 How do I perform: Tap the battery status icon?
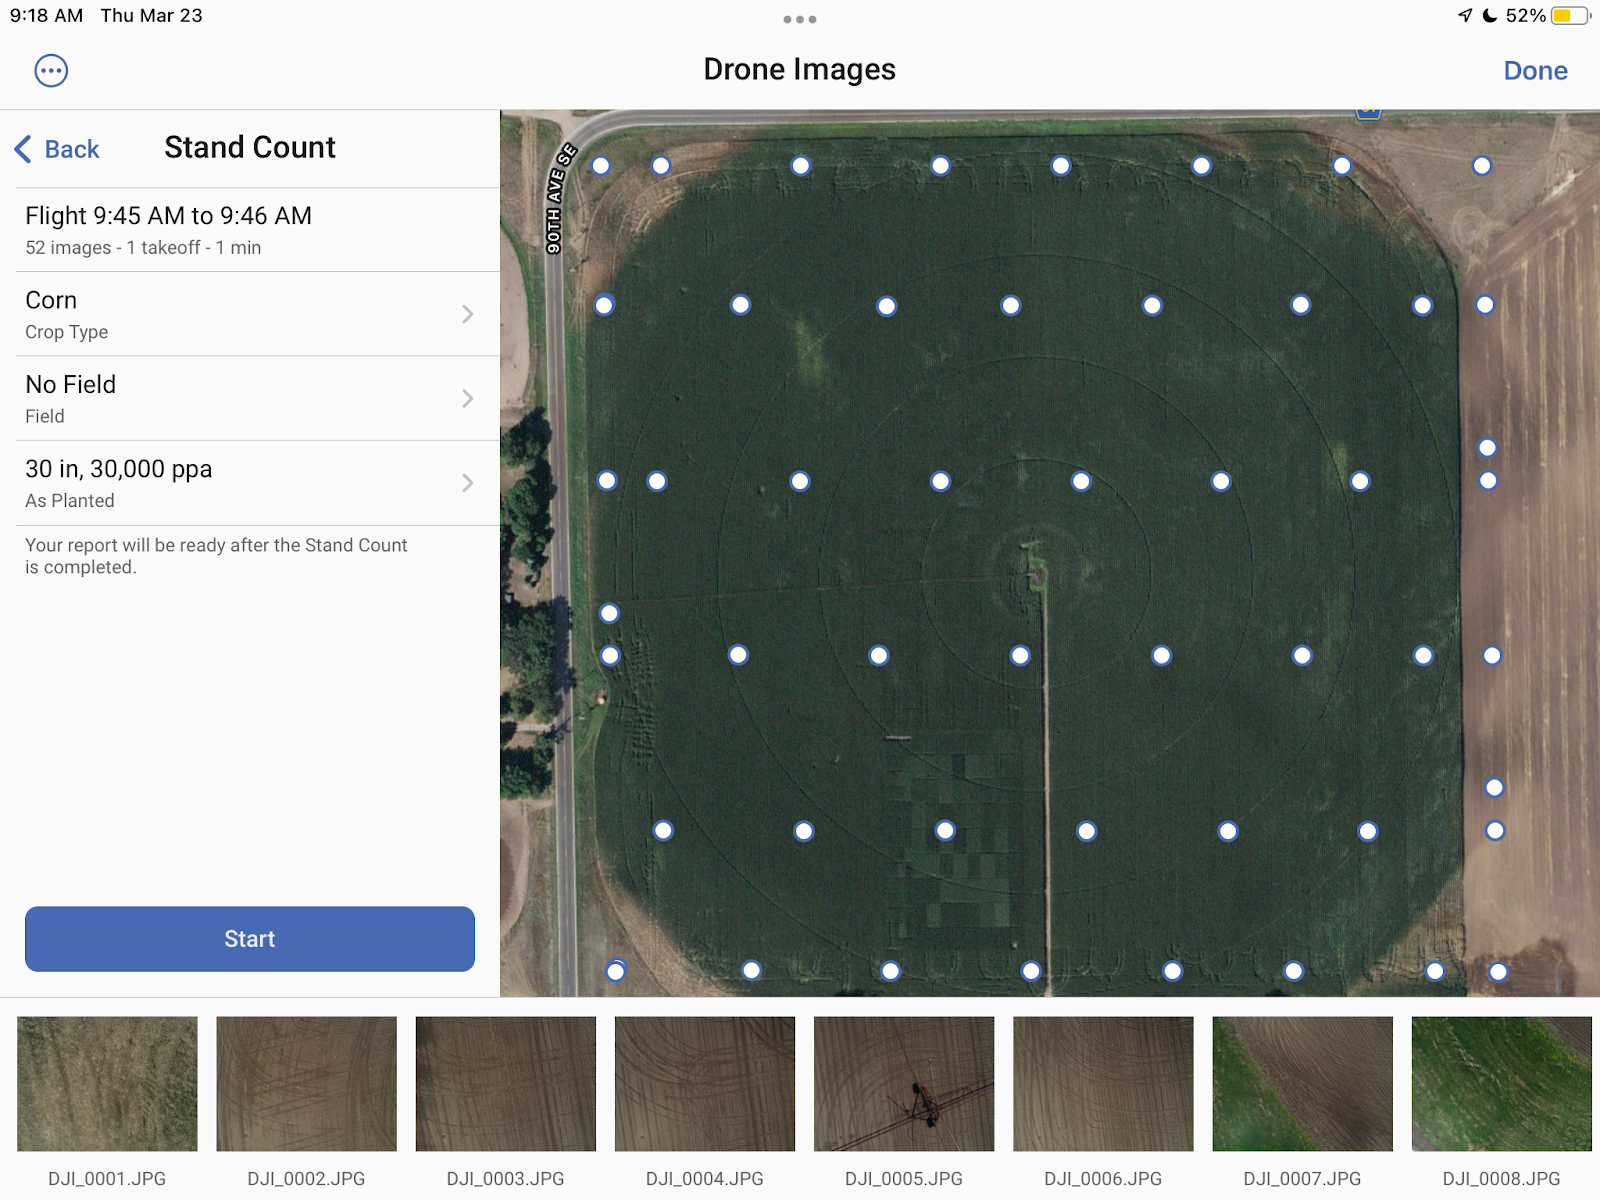(1570, 16)
